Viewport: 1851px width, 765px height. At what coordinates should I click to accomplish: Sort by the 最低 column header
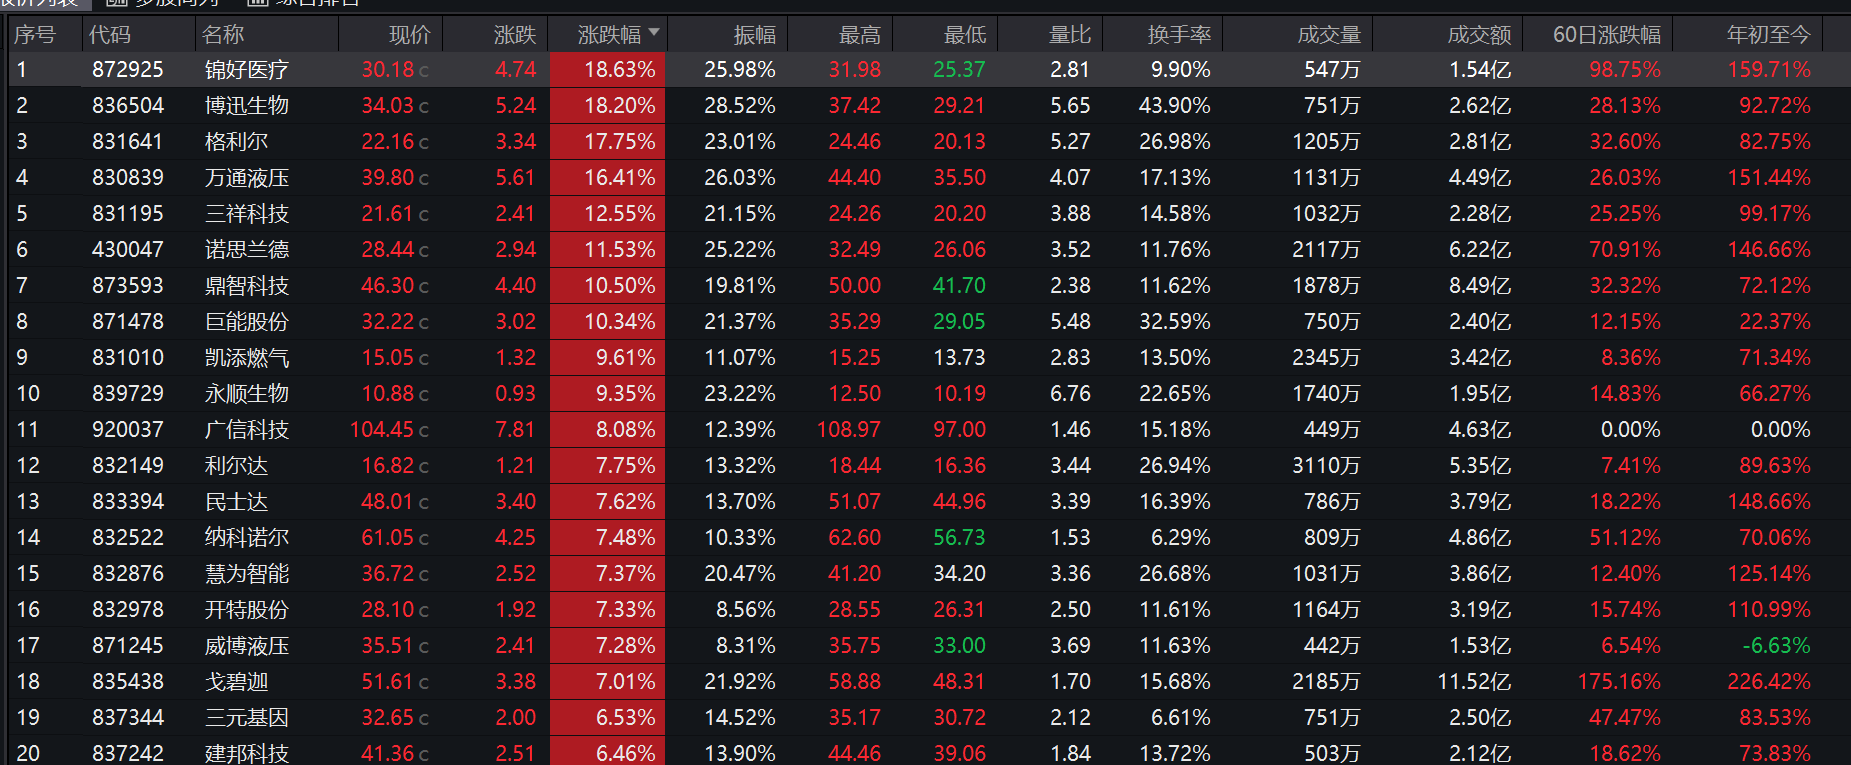tap(965, 35)
